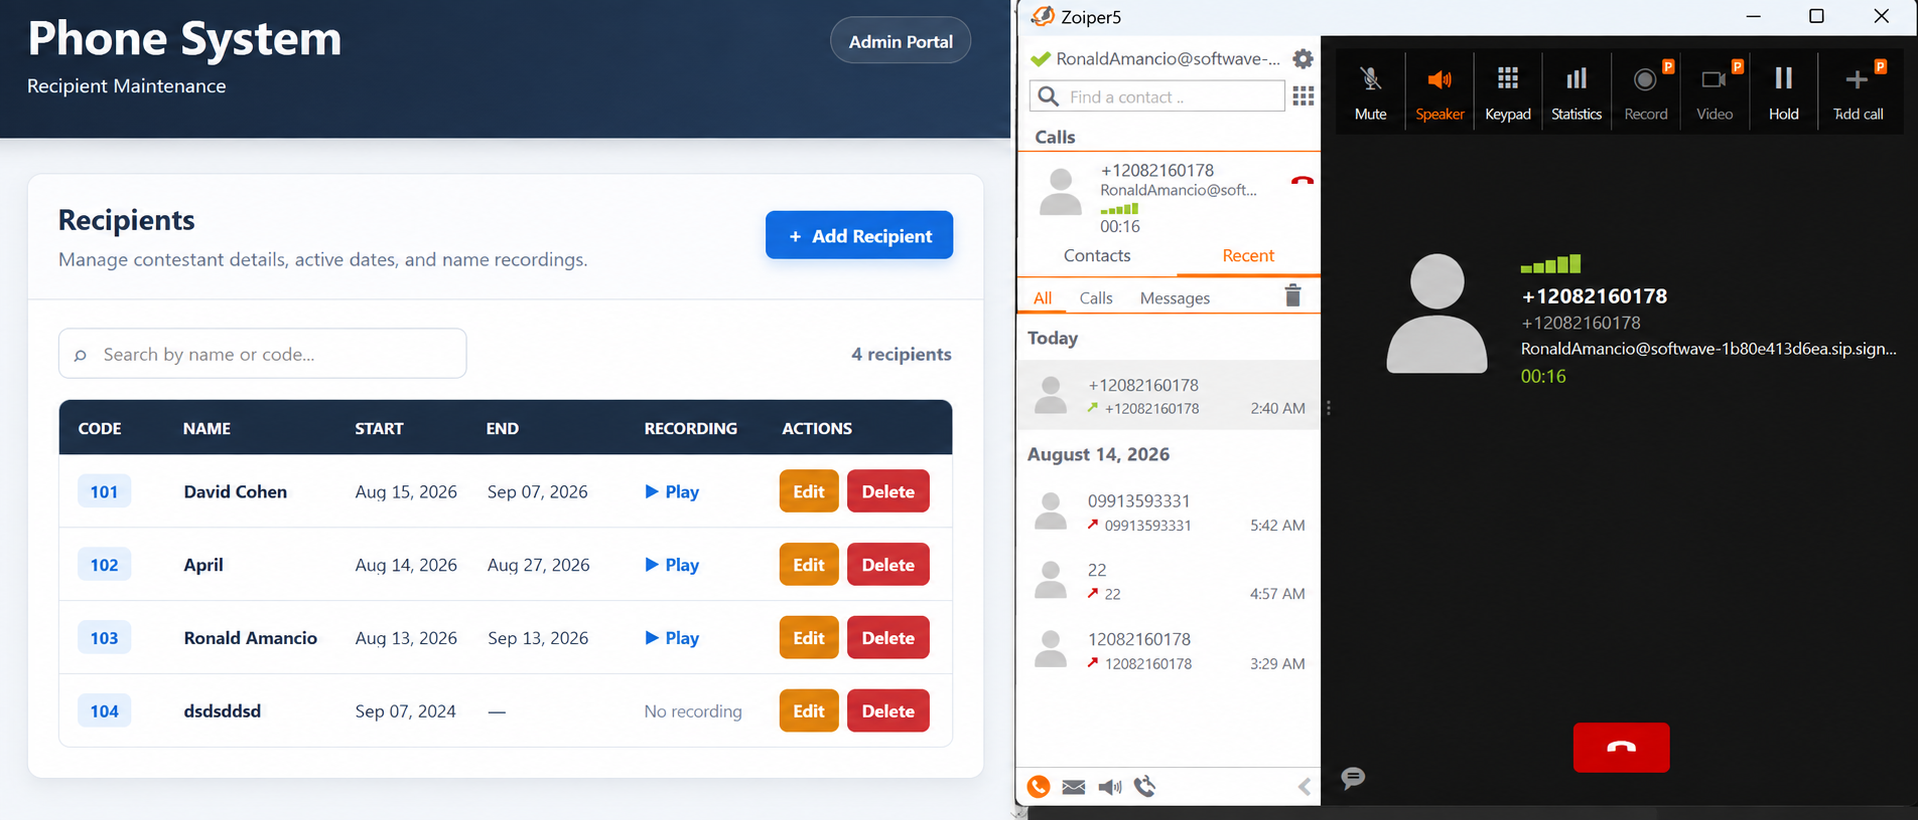This screenshot has height=820, width=1918.
Task: Delete the dsdsddsd recipient
Action: pyautogui.click(x=888, y=710)
